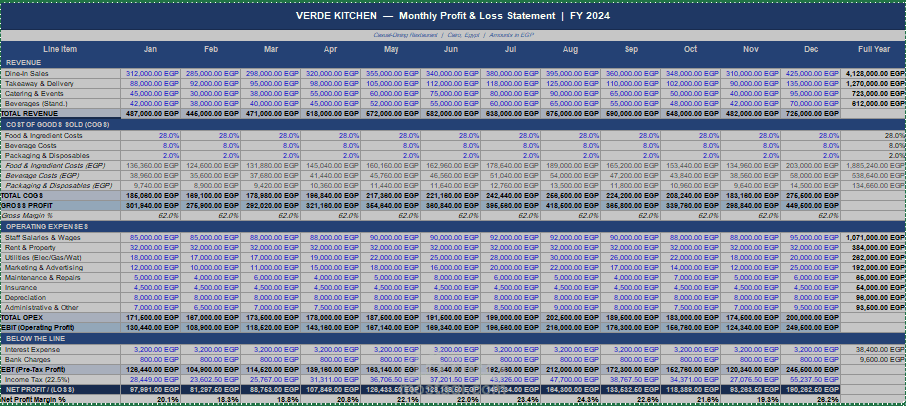Viewport: 906px width, 406px height.
Task: Click the 'Bank Charges' row label
Action: (x=61, y=359)
